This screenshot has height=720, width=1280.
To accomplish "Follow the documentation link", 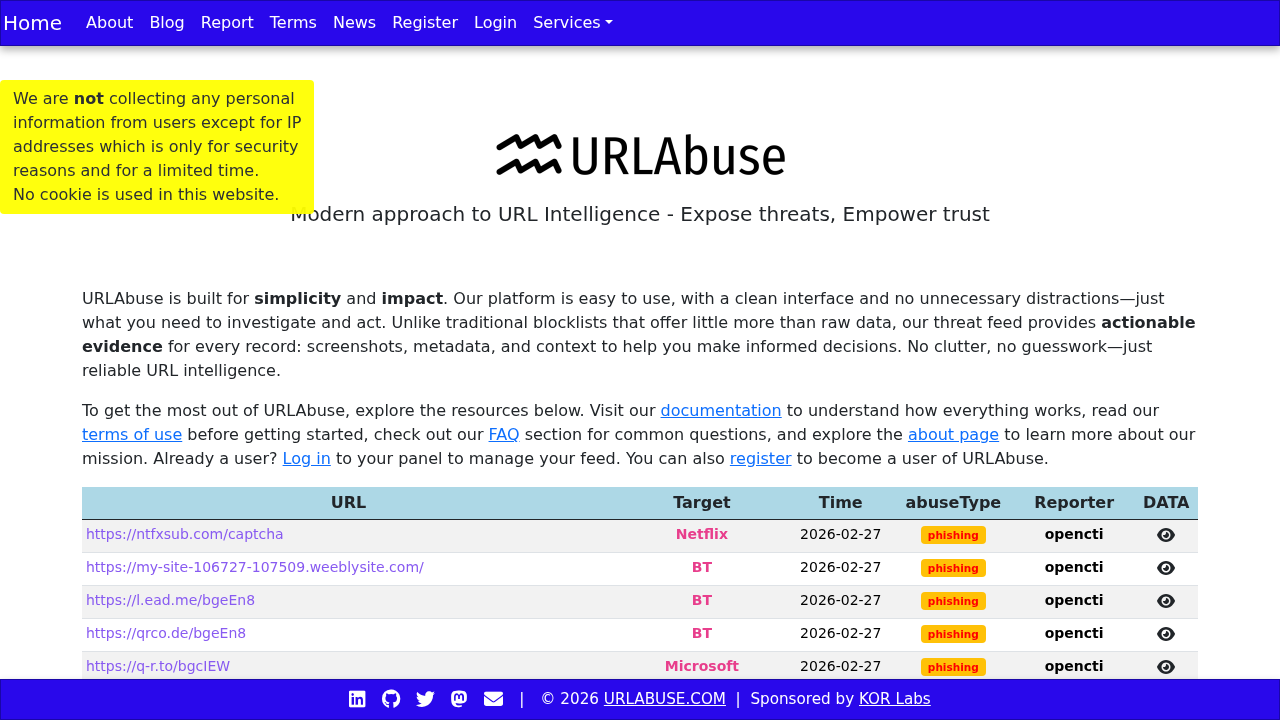I will [x=720, y=410].
